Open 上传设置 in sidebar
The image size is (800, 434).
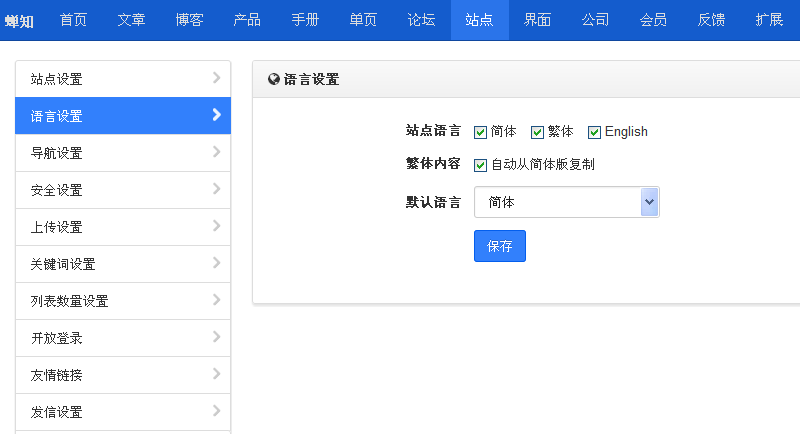(123, 227)
